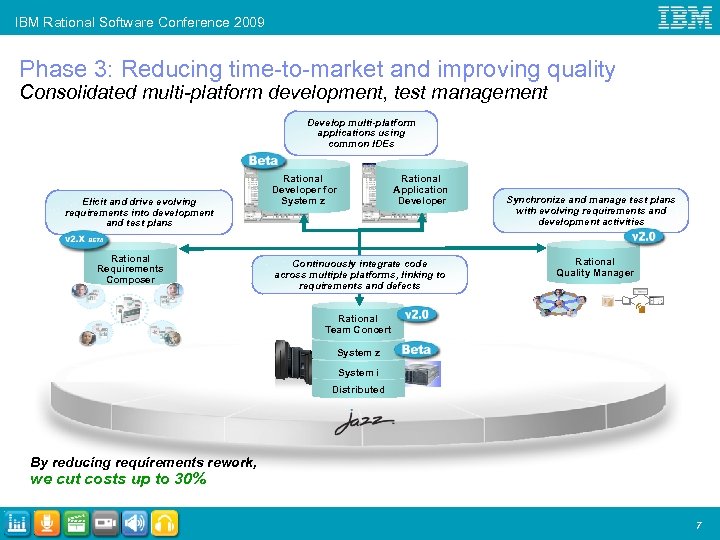Click the blue speaker volume icon

pos(135,523)
